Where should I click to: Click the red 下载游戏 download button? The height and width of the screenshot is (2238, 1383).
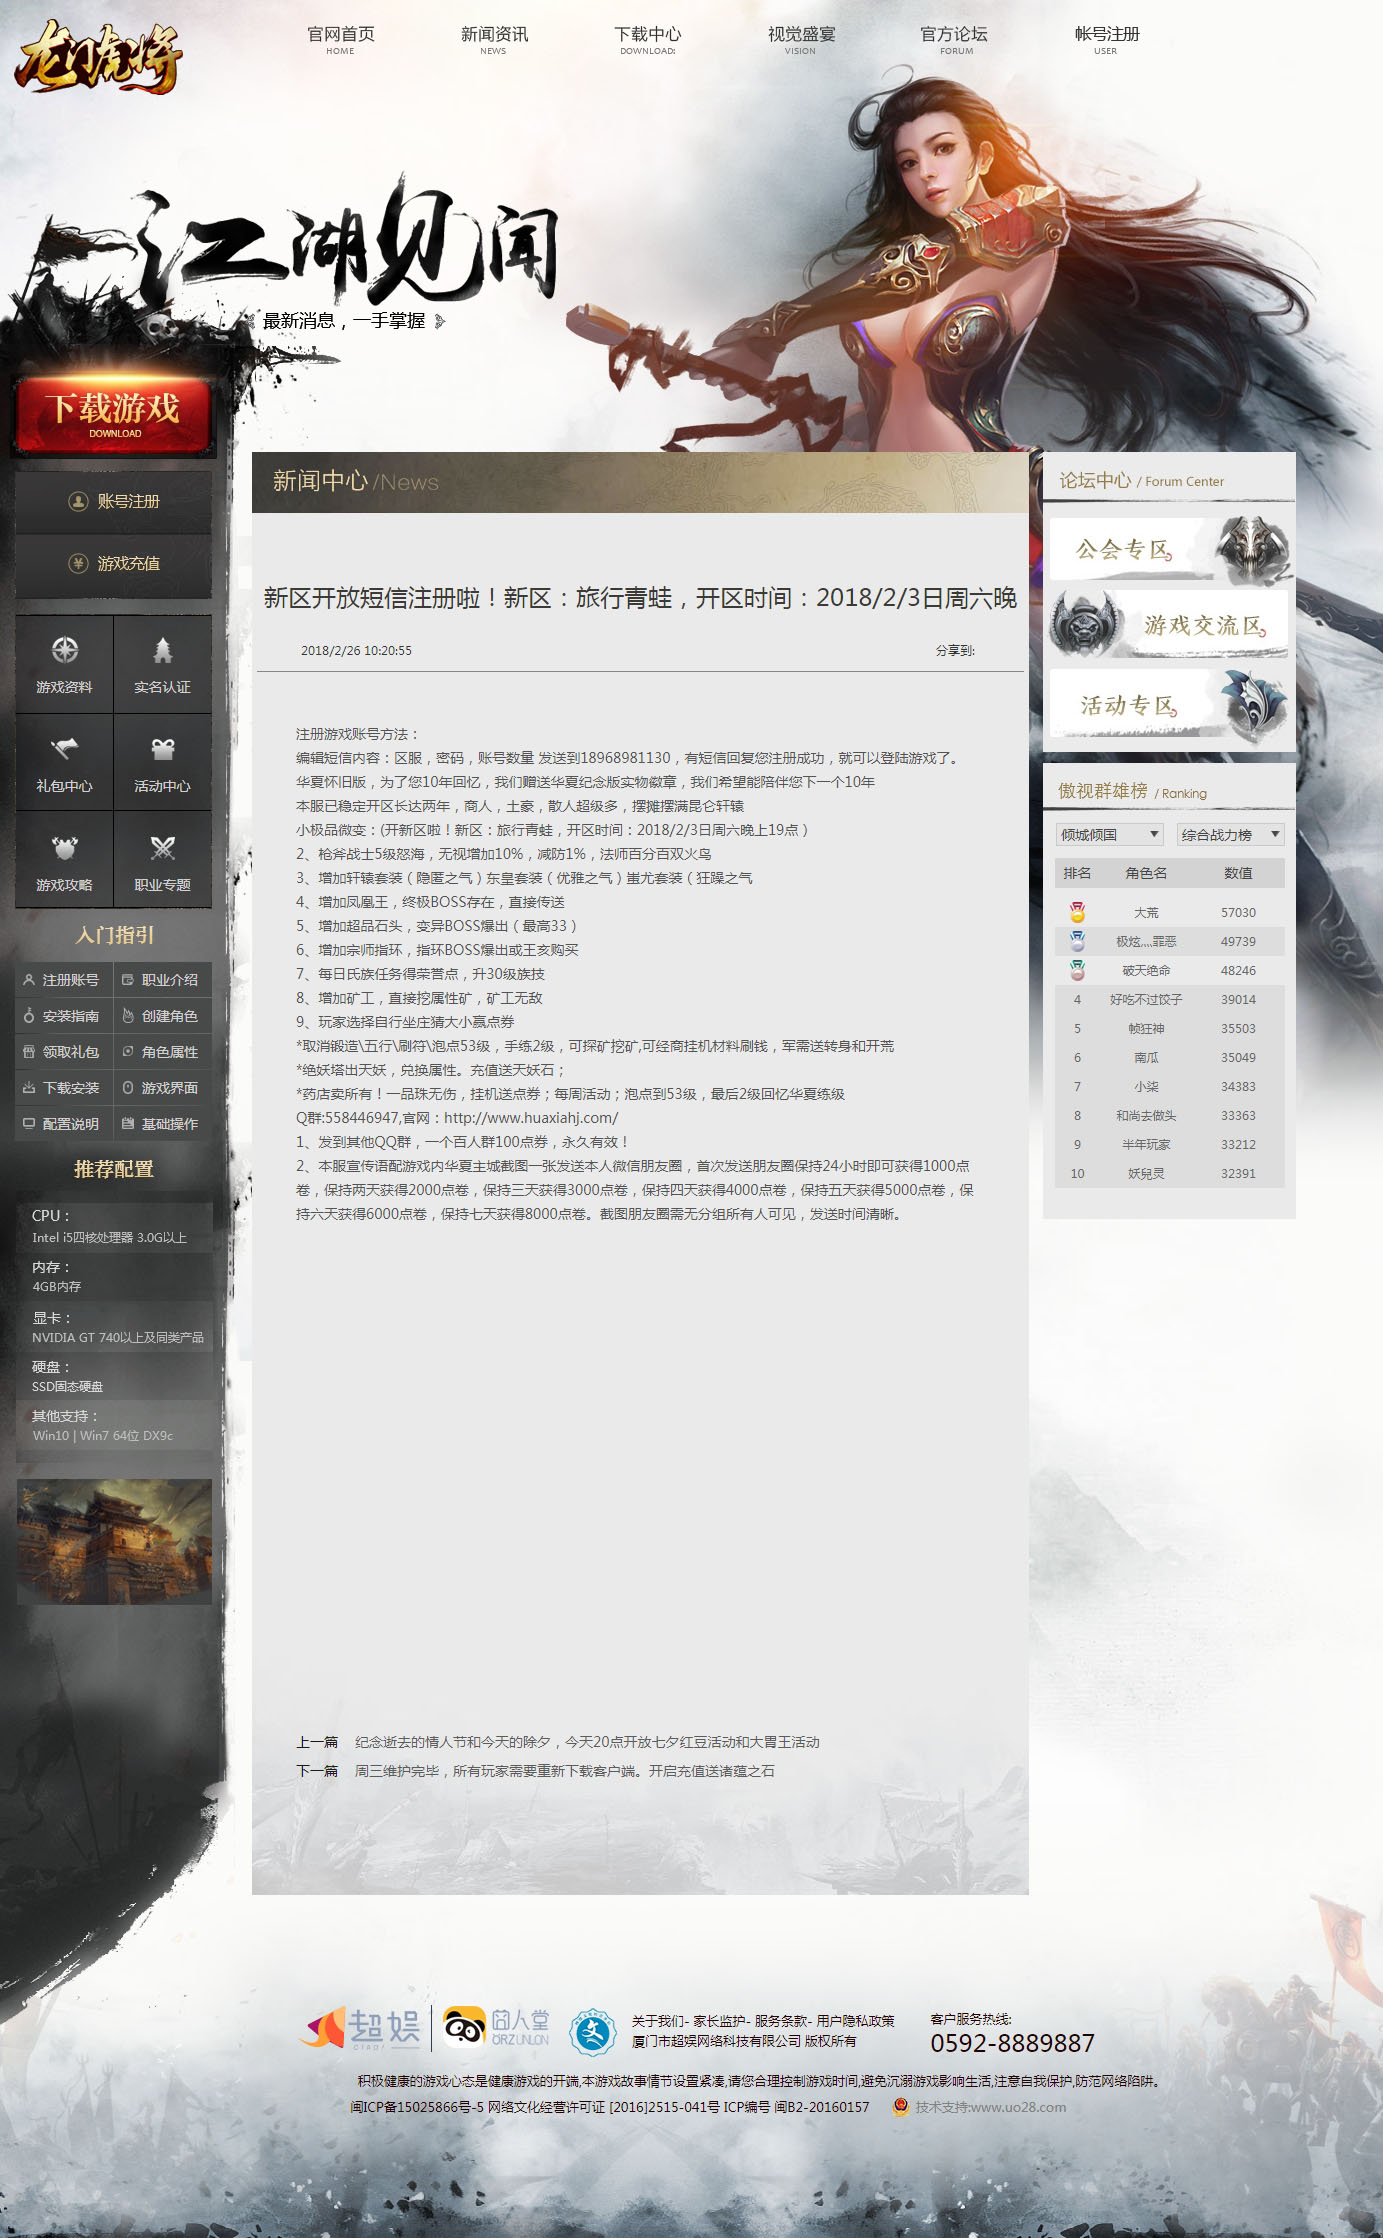113,415
